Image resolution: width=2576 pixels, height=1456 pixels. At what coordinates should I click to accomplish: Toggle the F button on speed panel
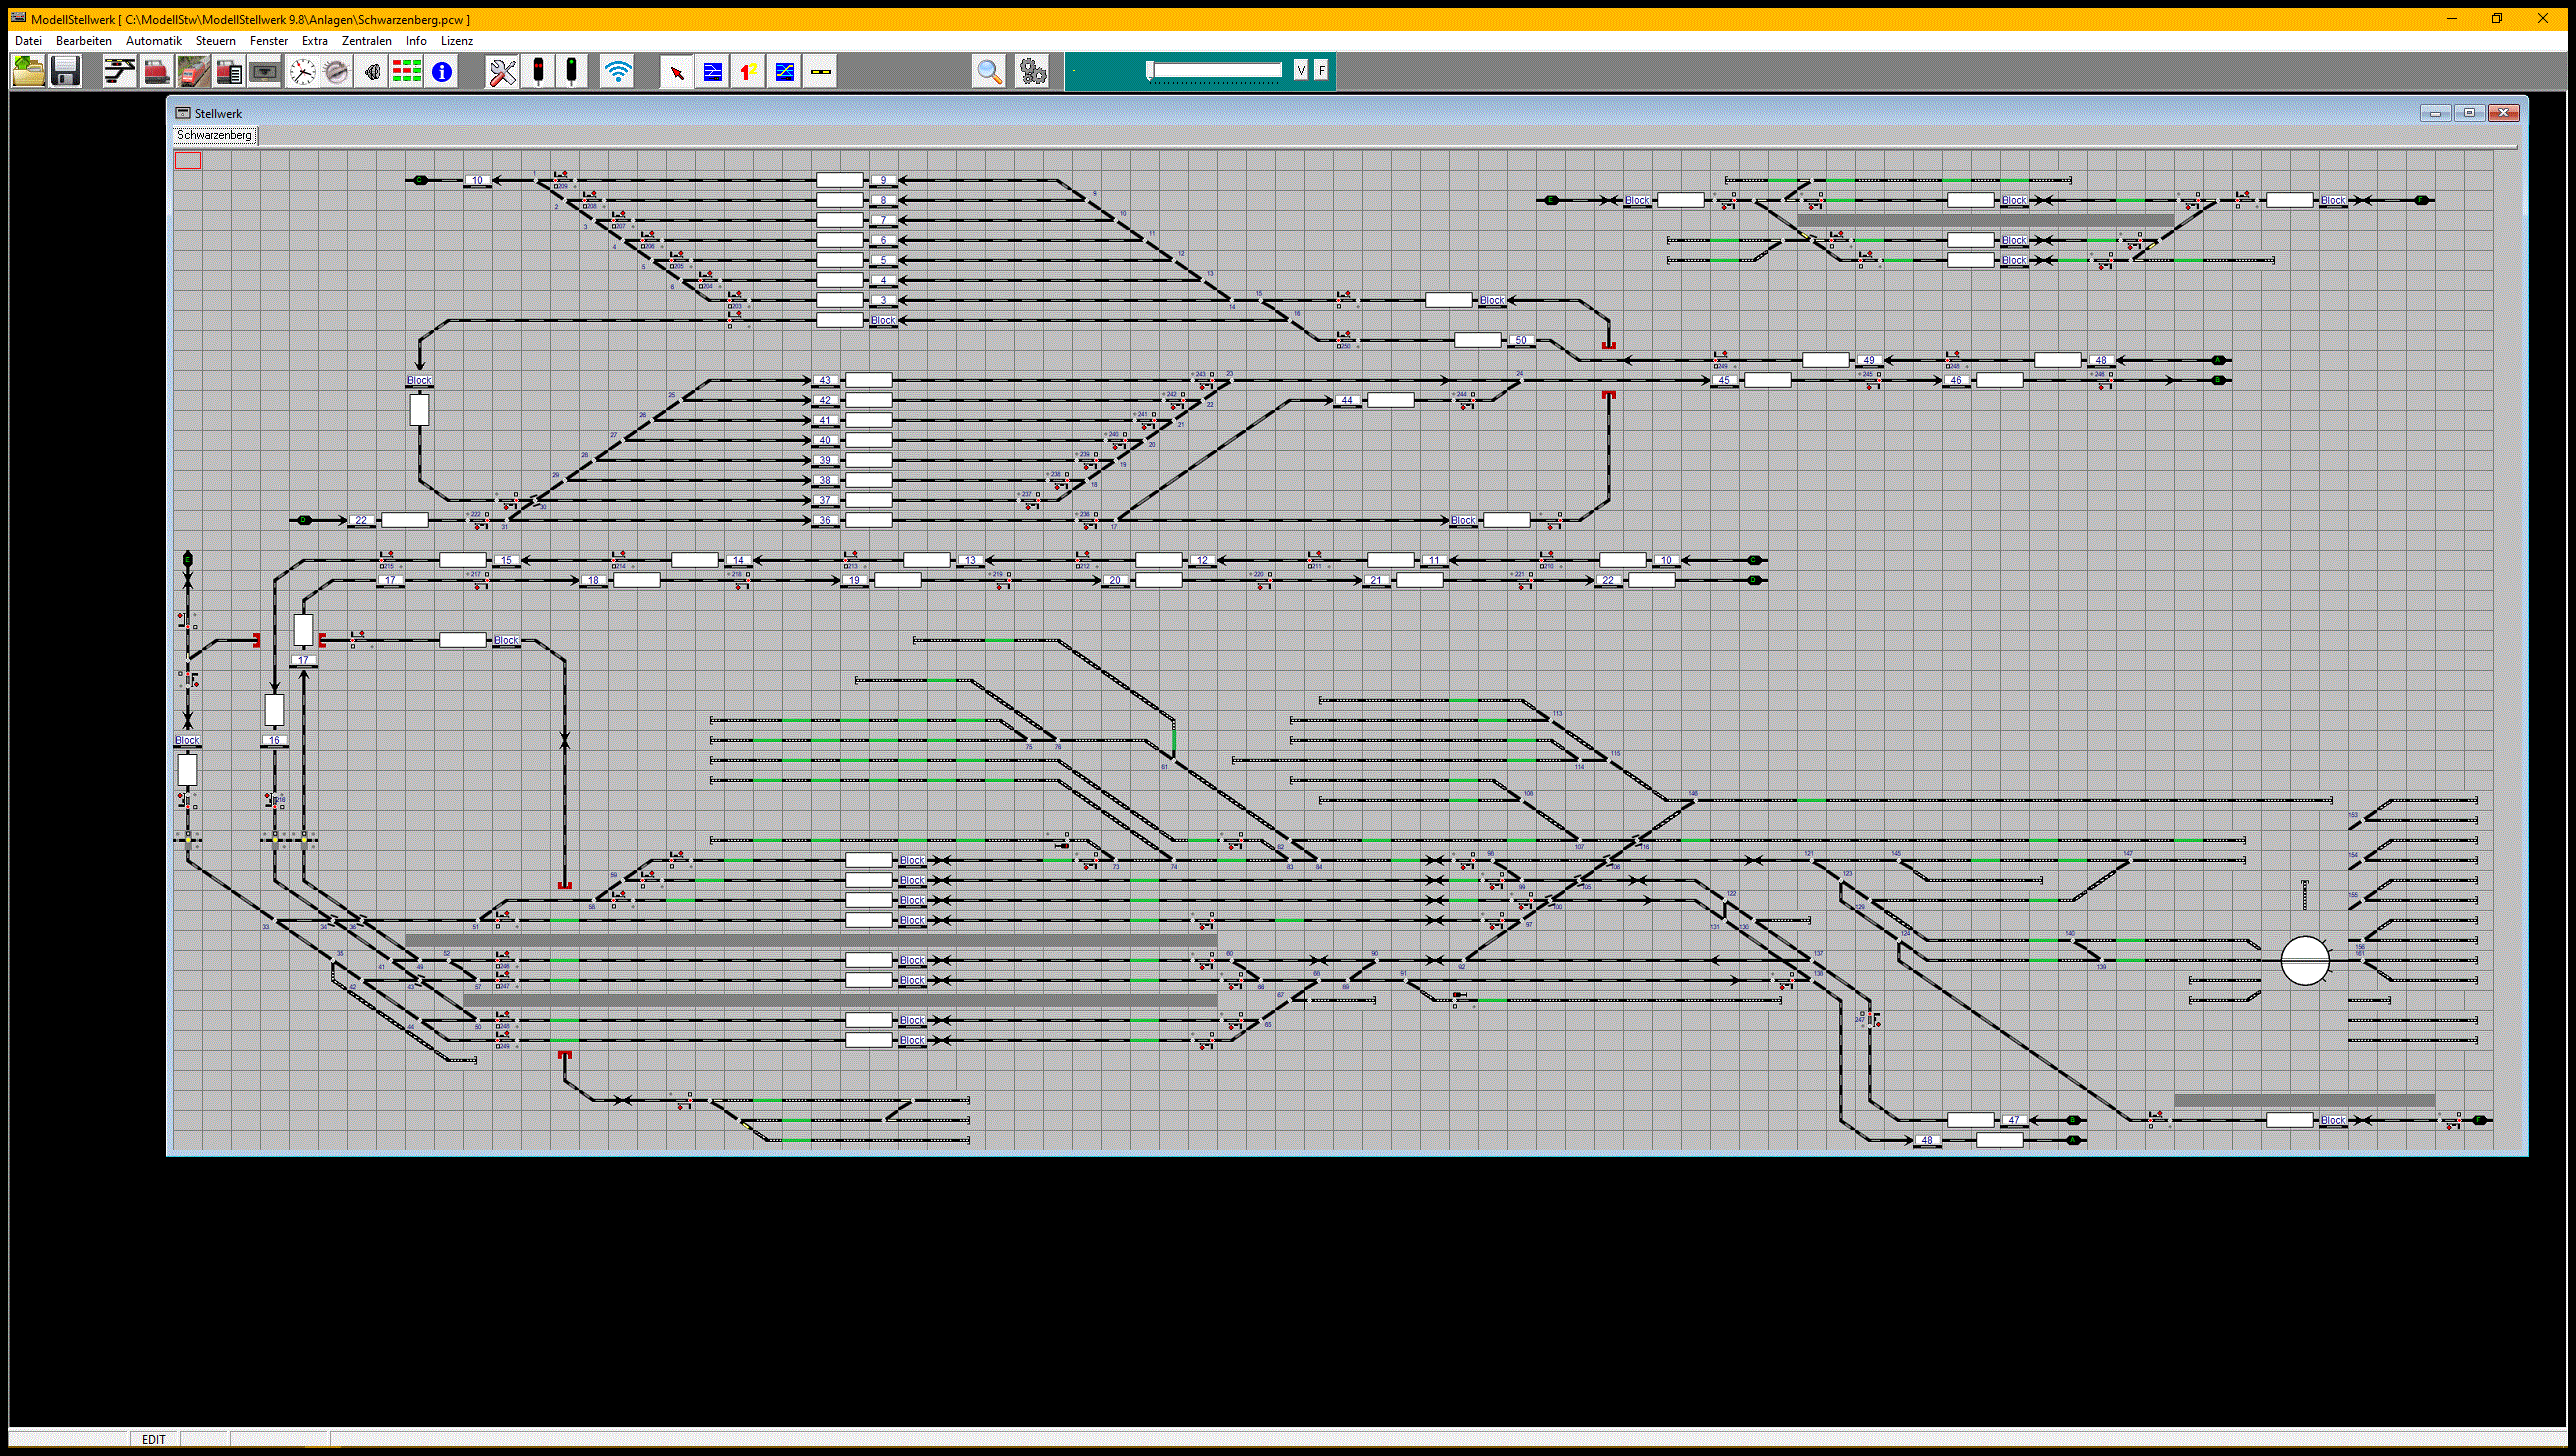1321,70
